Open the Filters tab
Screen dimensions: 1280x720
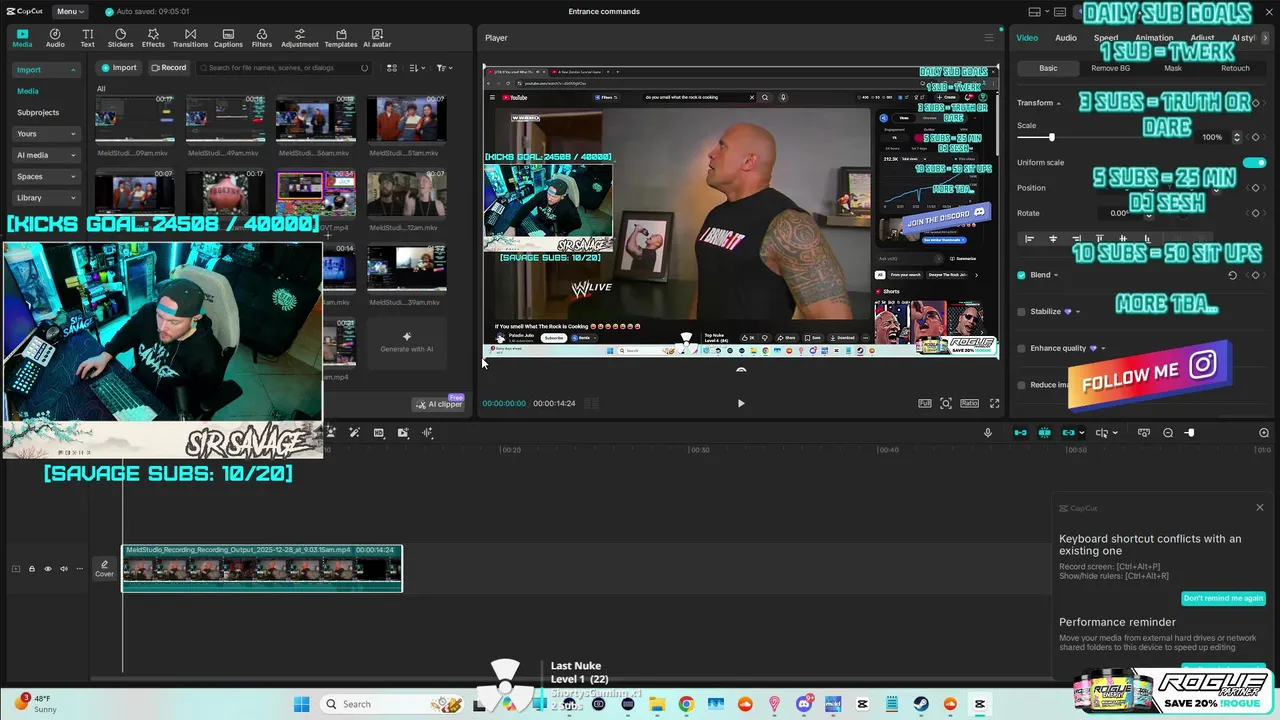262,38
